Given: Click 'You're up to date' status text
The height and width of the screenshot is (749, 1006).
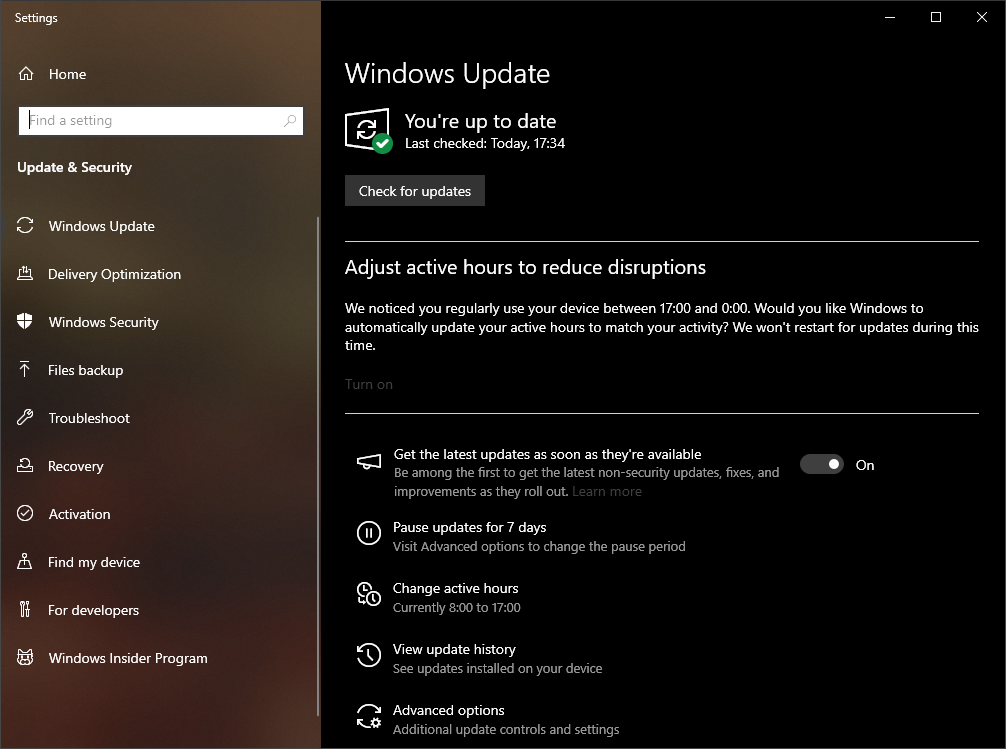Looking at the screenshot, I should (x=480, y=121).
